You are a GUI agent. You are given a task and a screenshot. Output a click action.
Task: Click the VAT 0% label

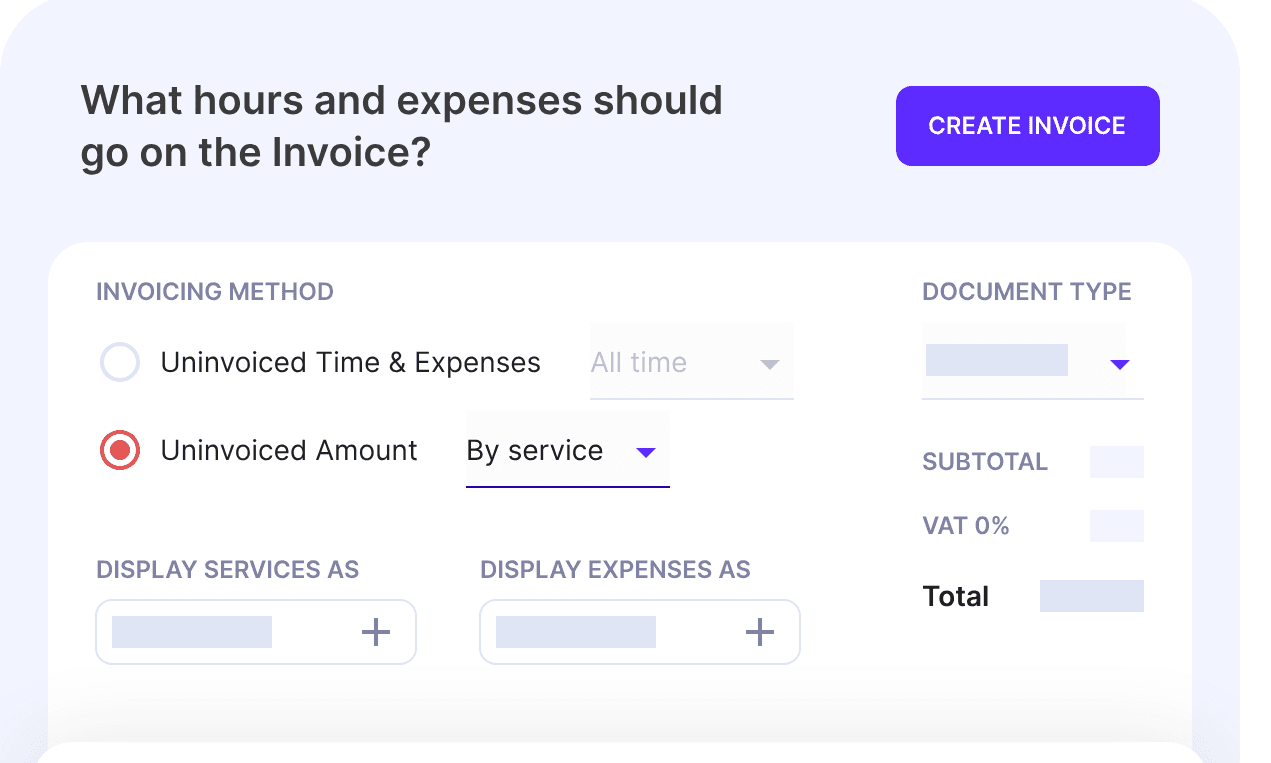coord(966,526)
